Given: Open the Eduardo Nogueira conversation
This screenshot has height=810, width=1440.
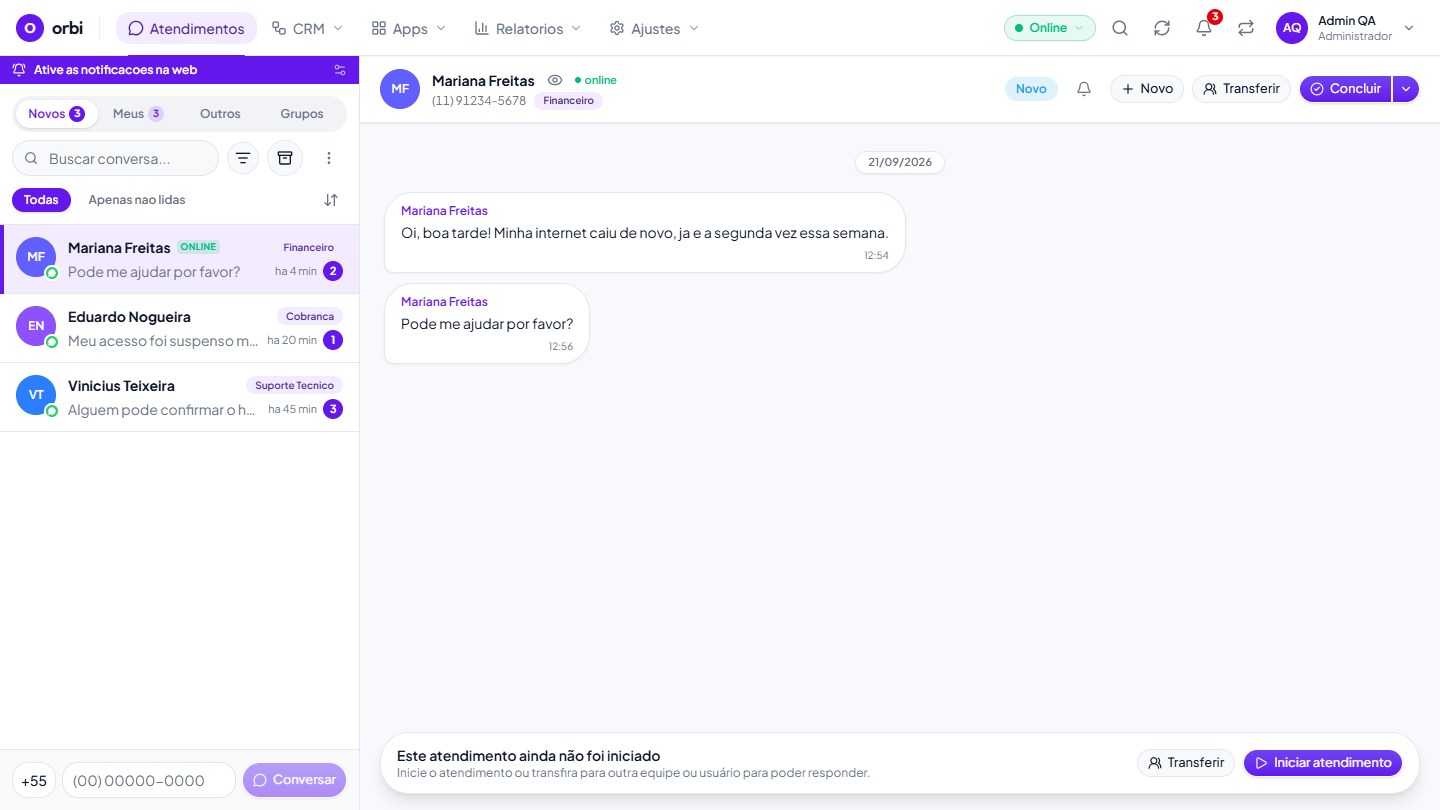Looking at the screenshot, I should click(x=180, y=328).
